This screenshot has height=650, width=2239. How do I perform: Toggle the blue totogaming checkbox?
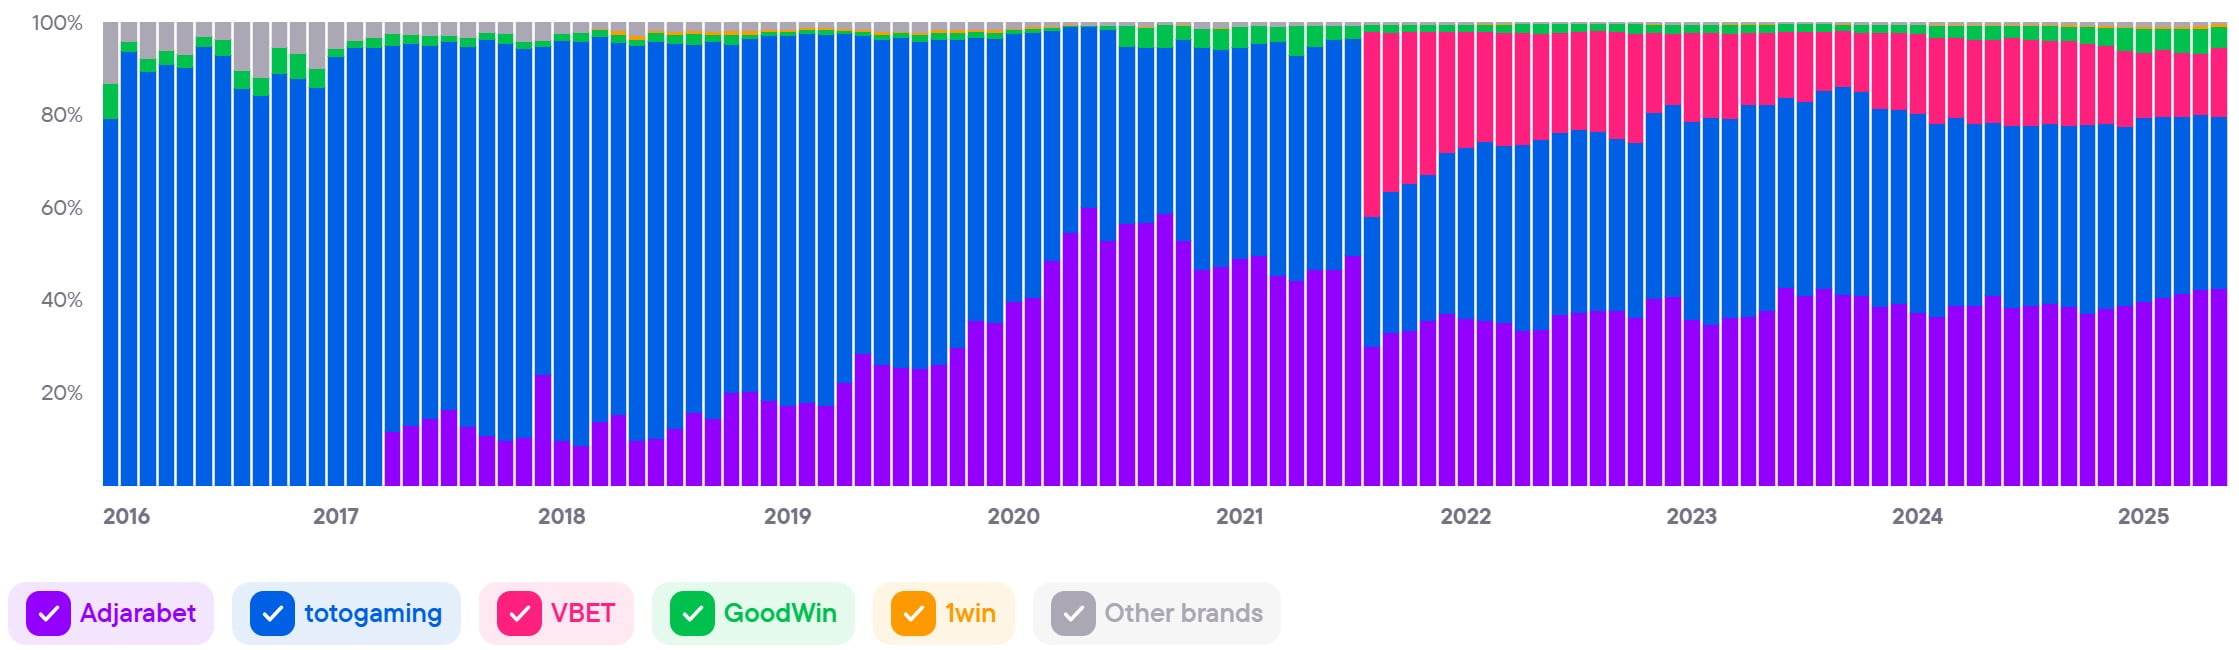272,613
